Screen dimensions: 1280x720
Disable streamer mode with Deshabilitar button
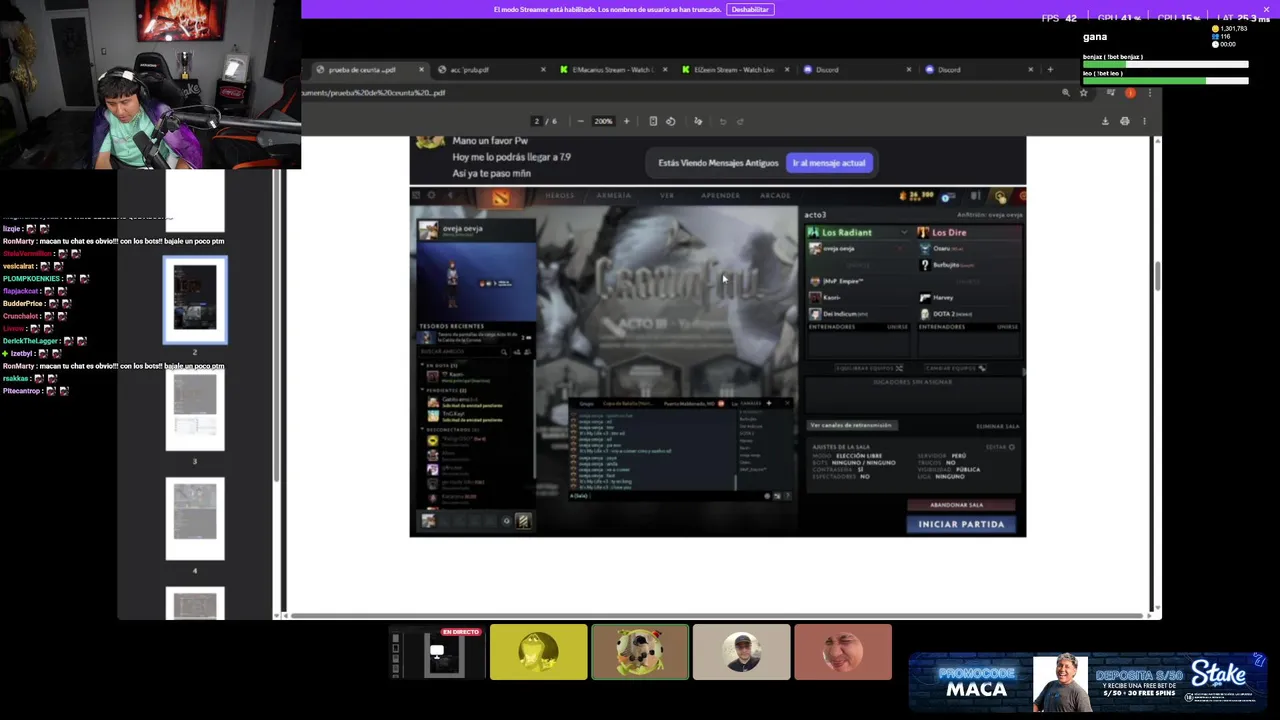tap(750, 9)
